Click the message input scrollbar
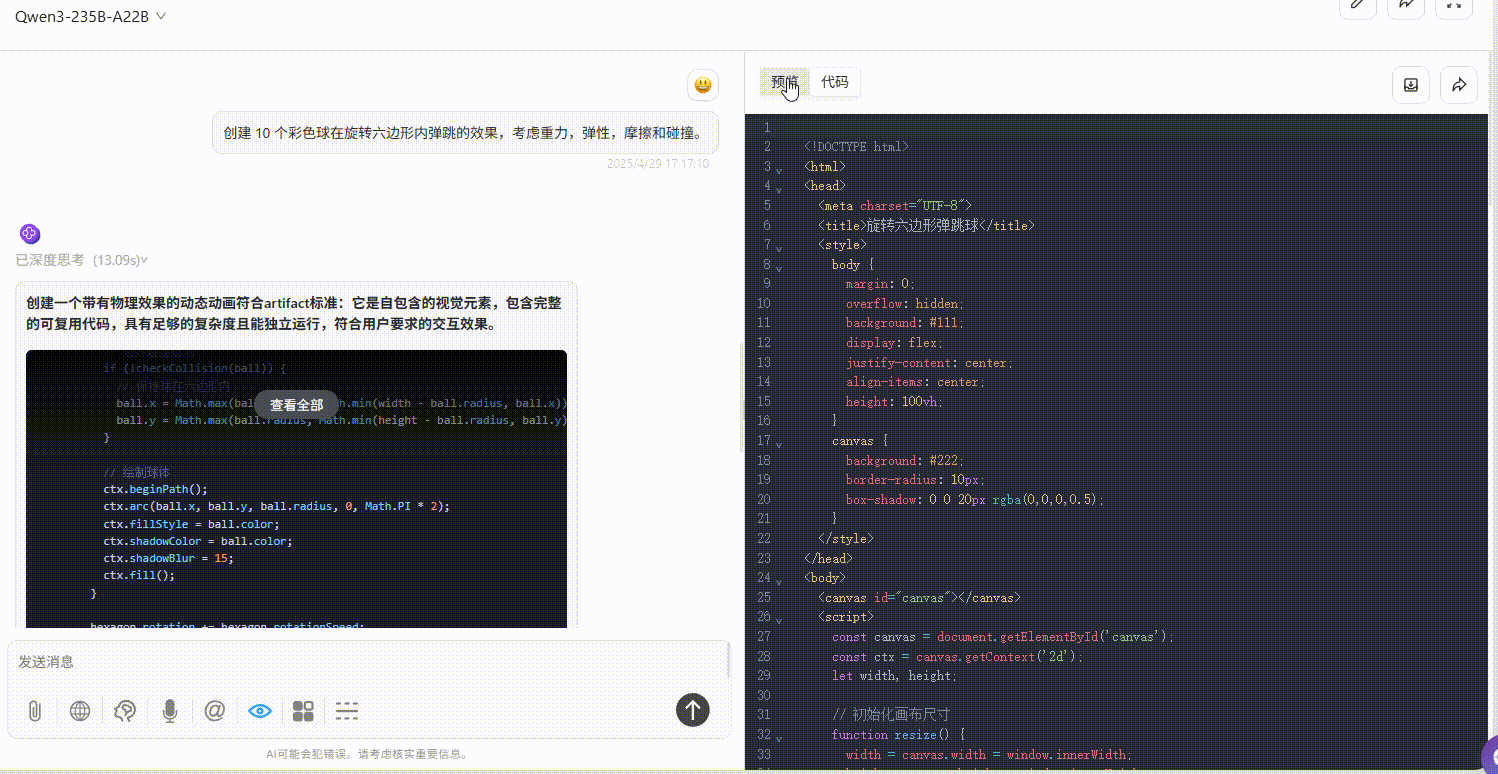The height and width of the screenshot is (774, 1498). tap(728, 661)
